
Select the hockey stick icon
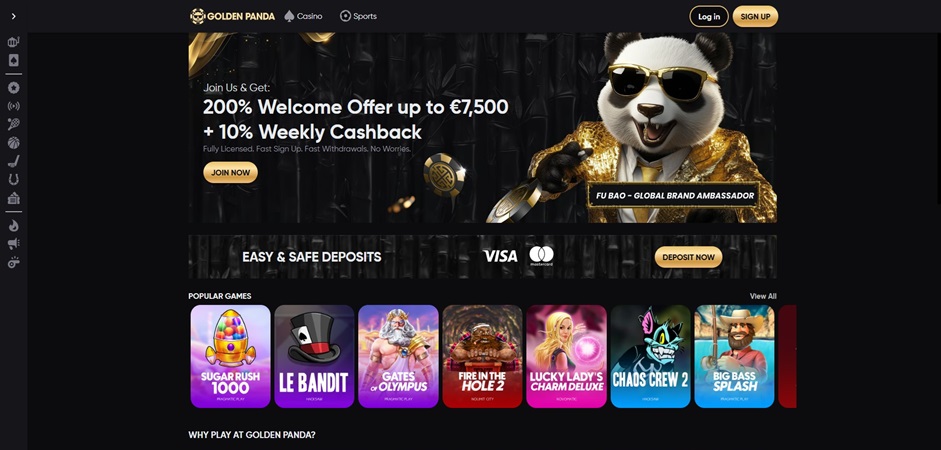[x=13, y=161]
